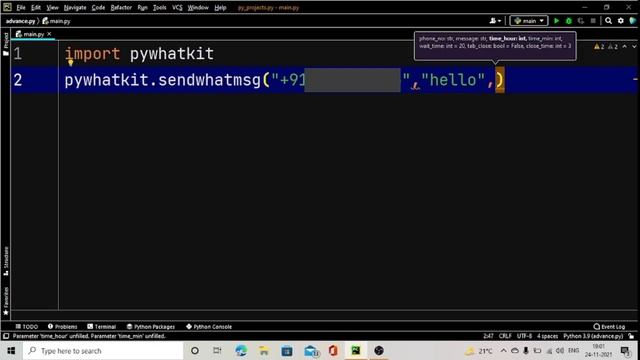Image resolution: width=640 pixels, height=360 pixels.
Task: Open the Run menu
Action: (x=142, y=7)
